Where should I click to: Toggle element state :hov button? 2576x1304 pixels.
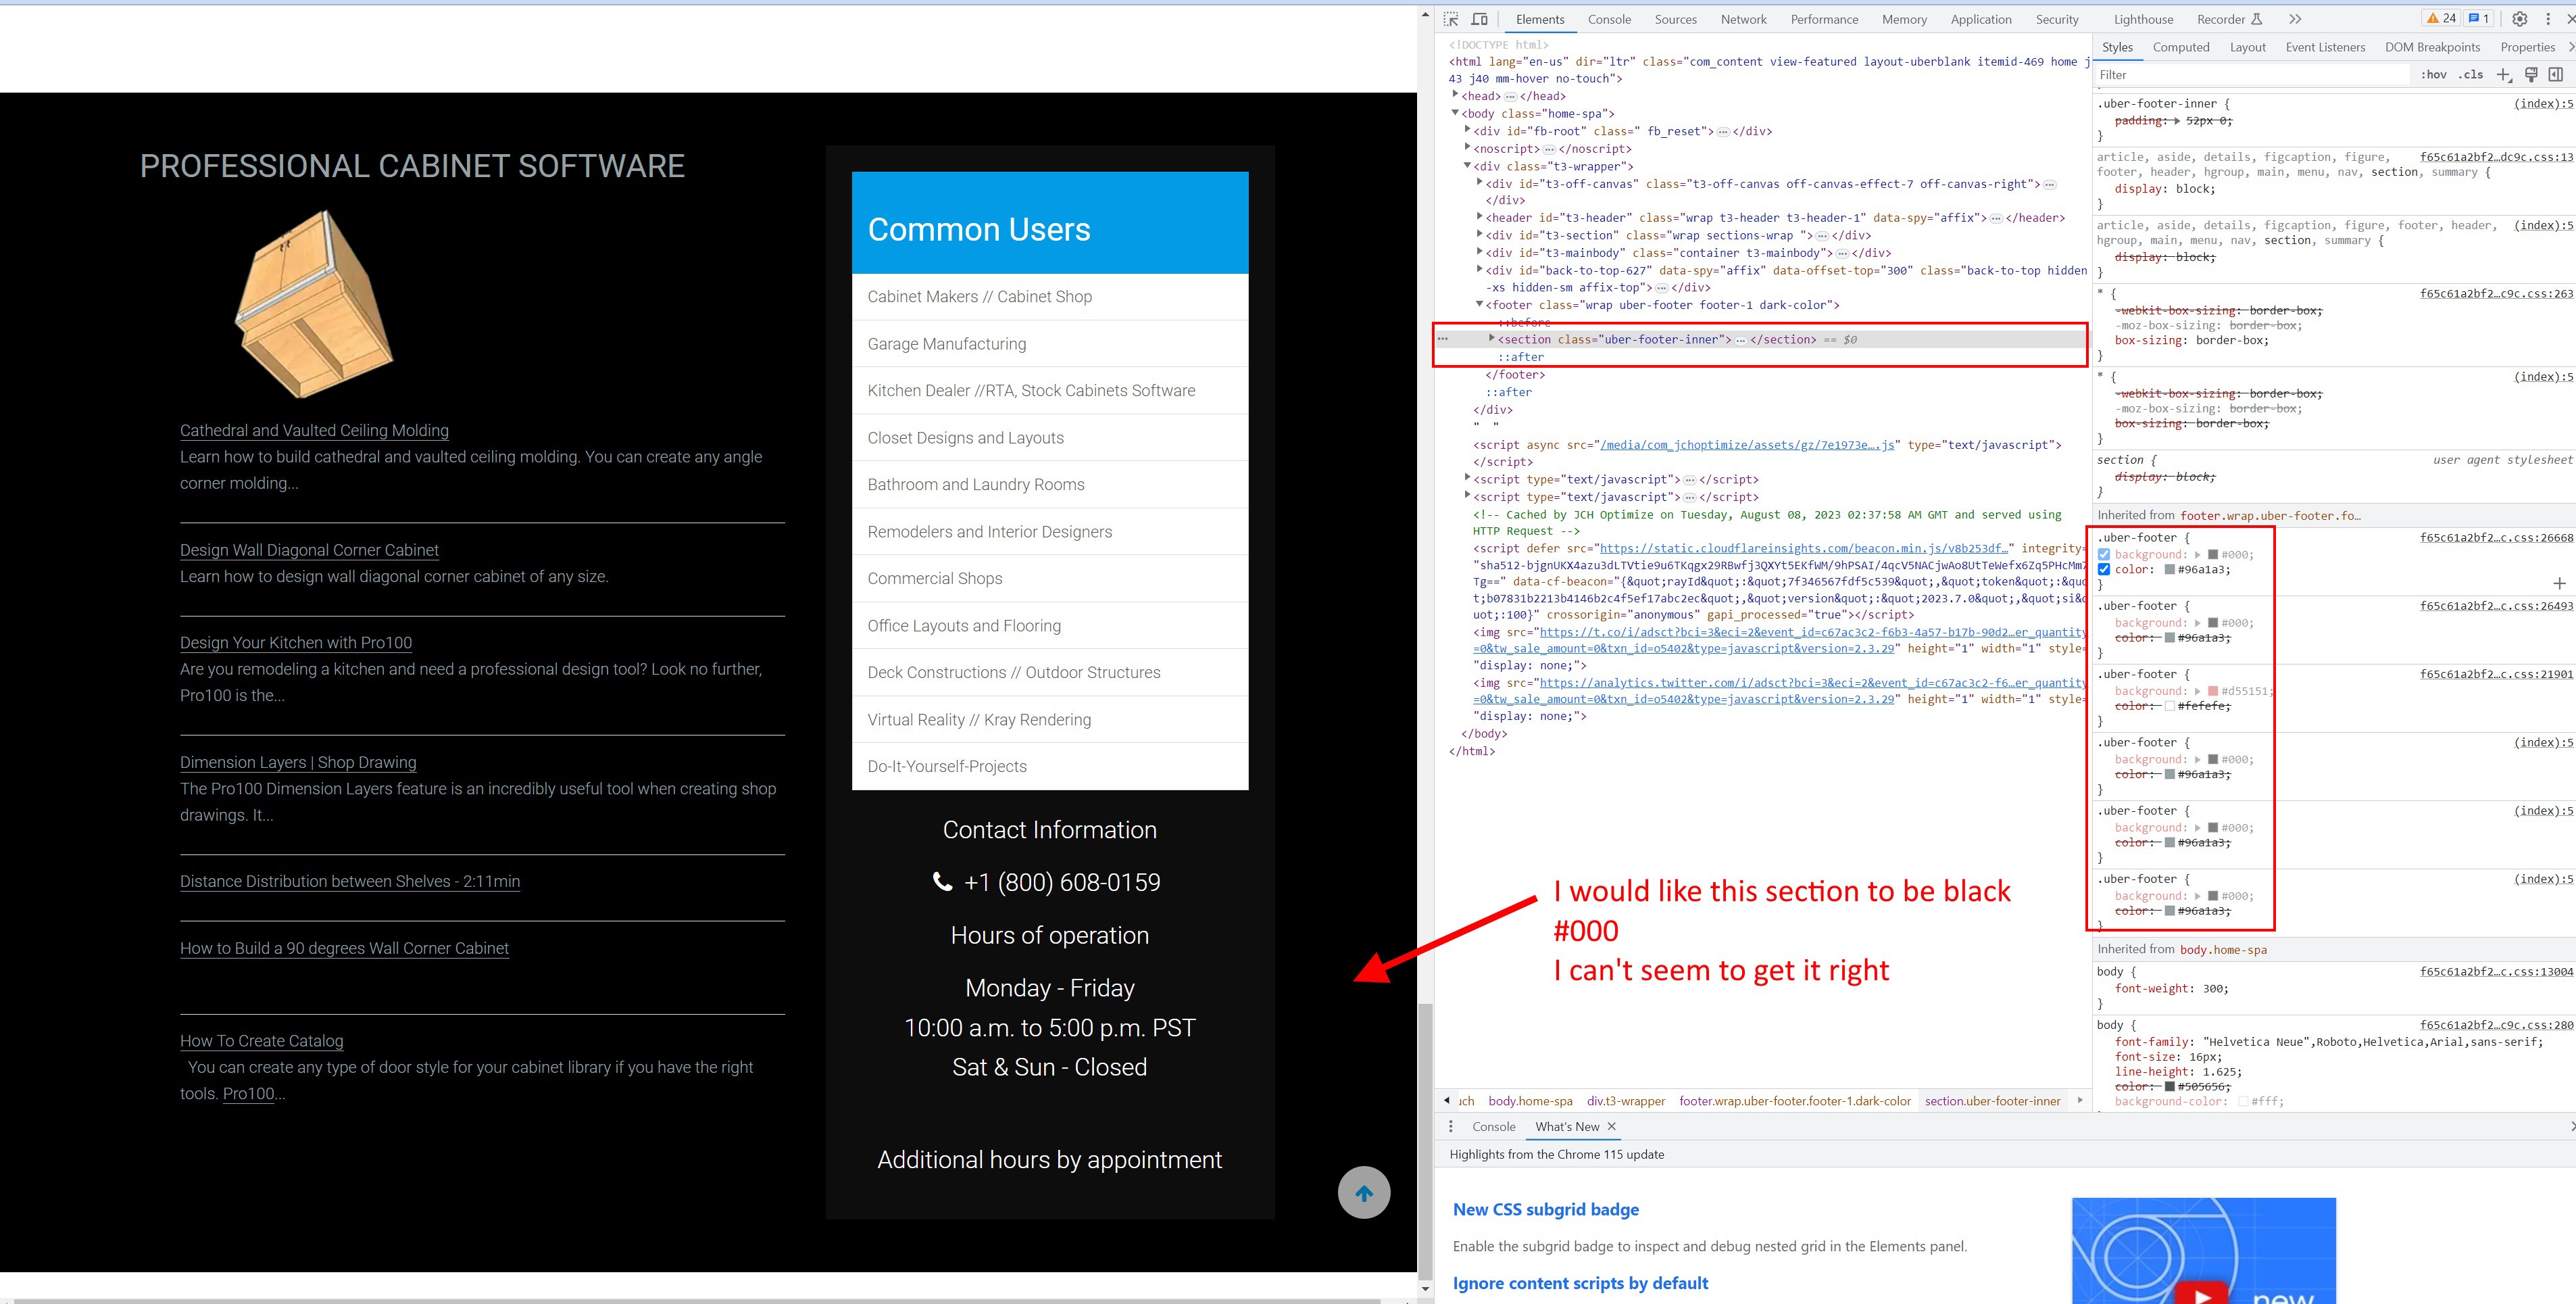pyautogui.click(x=2433, y=75)
